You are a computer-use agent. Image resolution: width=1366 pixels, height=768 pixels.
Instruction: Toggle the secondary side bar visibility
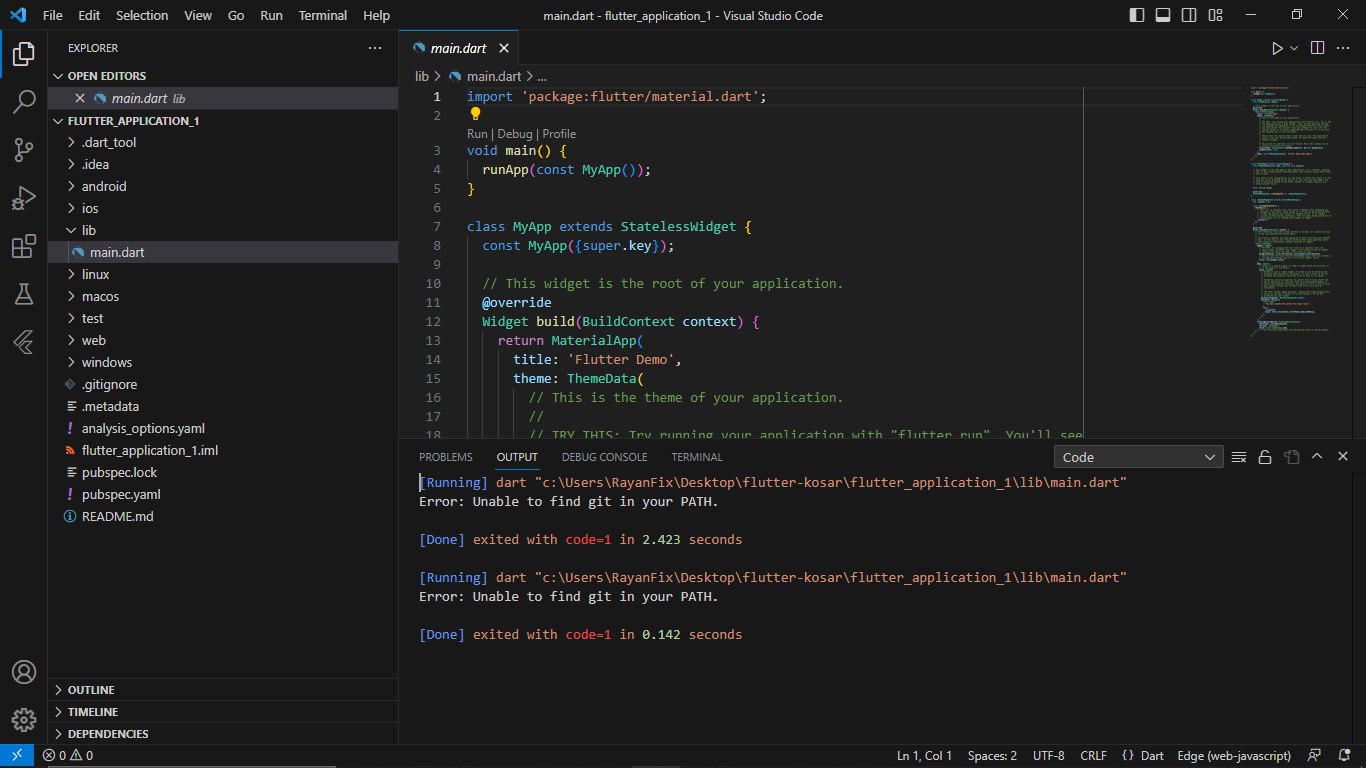click(x=1190, y=15)
